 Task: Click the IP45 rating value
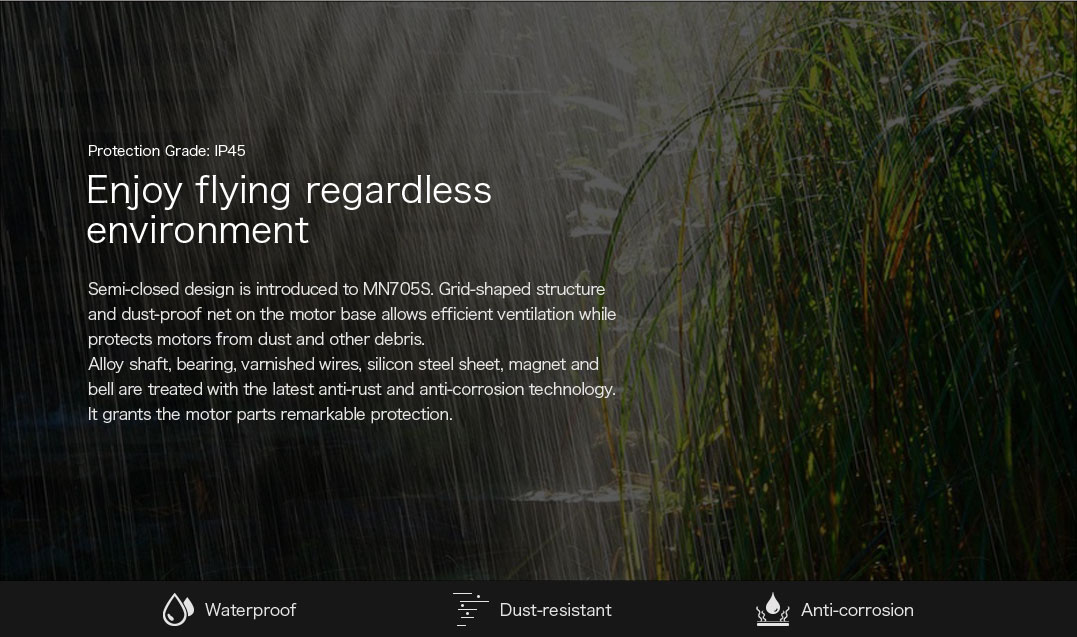[x=230, y=151]
